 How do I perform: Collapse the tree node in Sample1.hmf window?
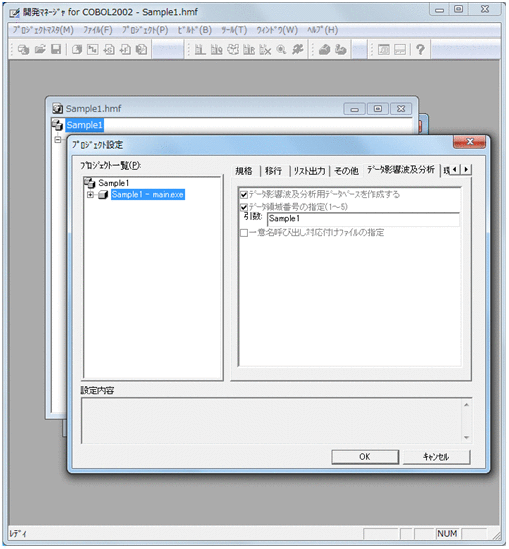coord(58,139)
